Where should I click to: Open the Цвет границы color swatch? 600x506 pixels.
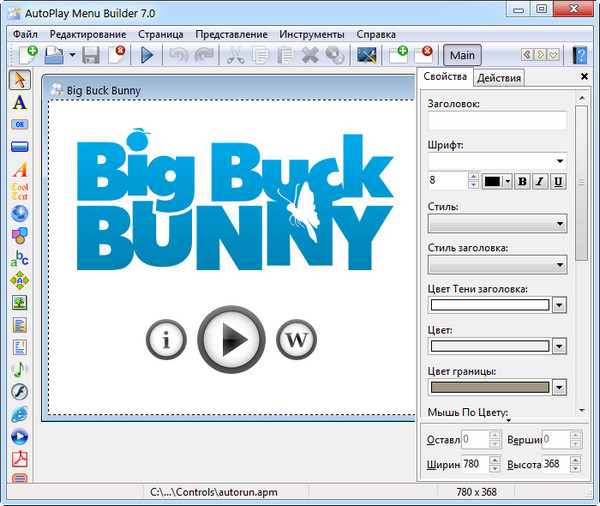[x=489, y=387]
